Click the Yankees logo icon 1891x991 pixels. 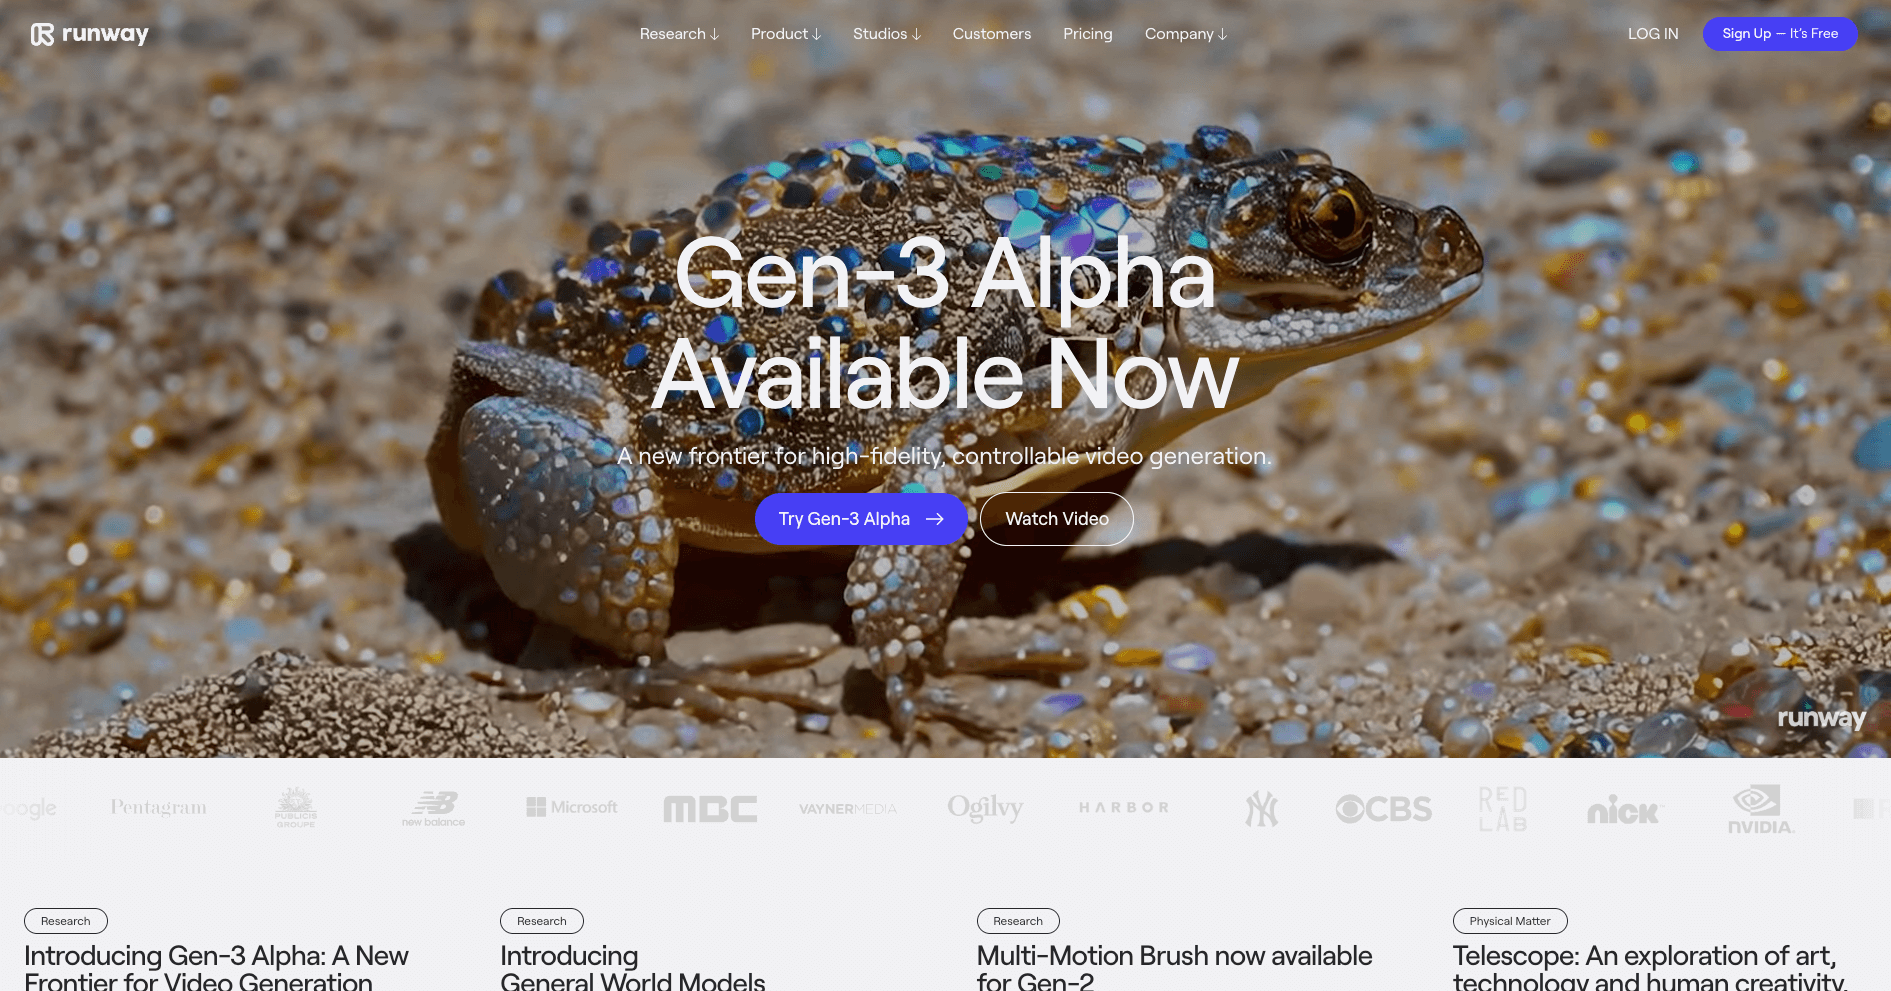(x=1262, y=809)
